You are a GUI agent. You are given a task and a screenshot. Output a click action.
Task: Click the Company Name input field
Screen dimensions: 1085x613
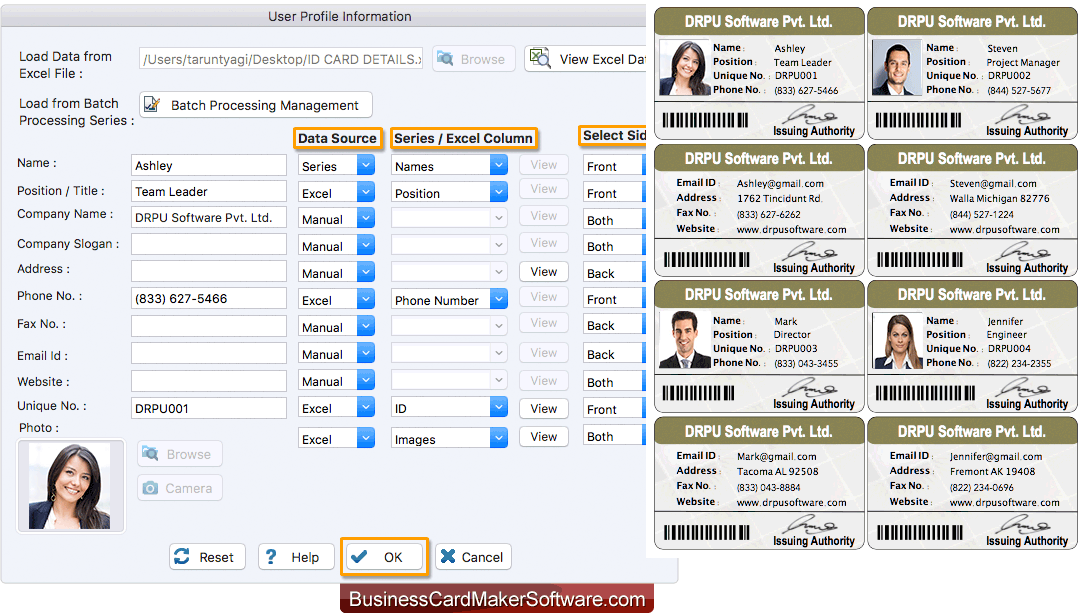(x=208, y=217)
